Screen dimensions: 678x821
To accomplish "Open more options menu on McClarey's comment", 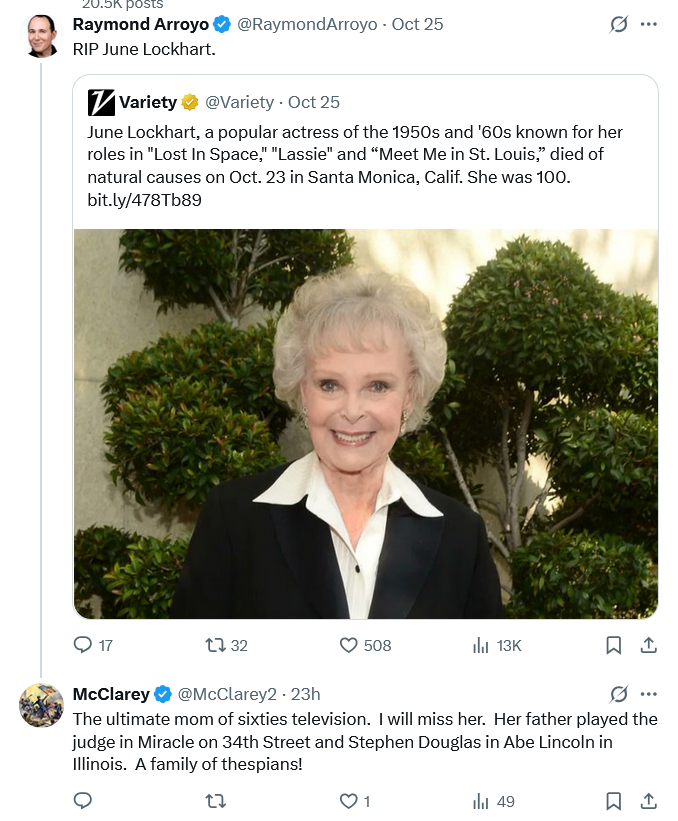I will tap(649, 694).
